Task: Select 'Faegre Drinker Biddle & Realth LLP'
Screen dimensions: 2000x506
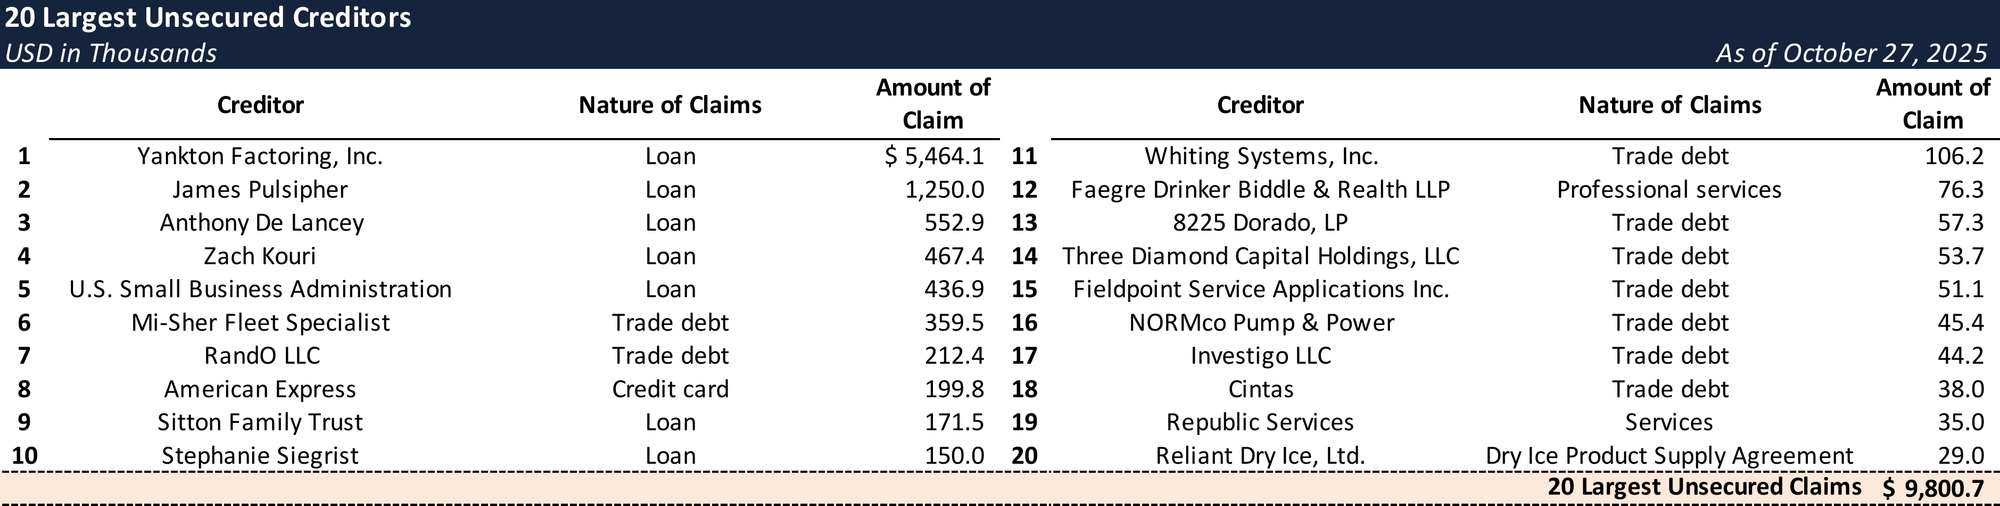Action: [x=1260, y=190]
